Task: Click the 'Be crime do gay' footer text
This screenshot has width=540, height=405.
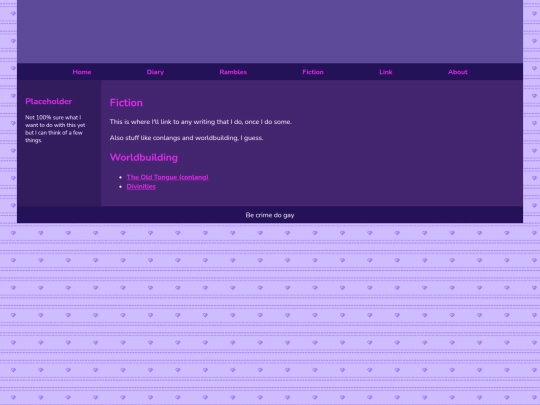Action: (x=270, y=215)
